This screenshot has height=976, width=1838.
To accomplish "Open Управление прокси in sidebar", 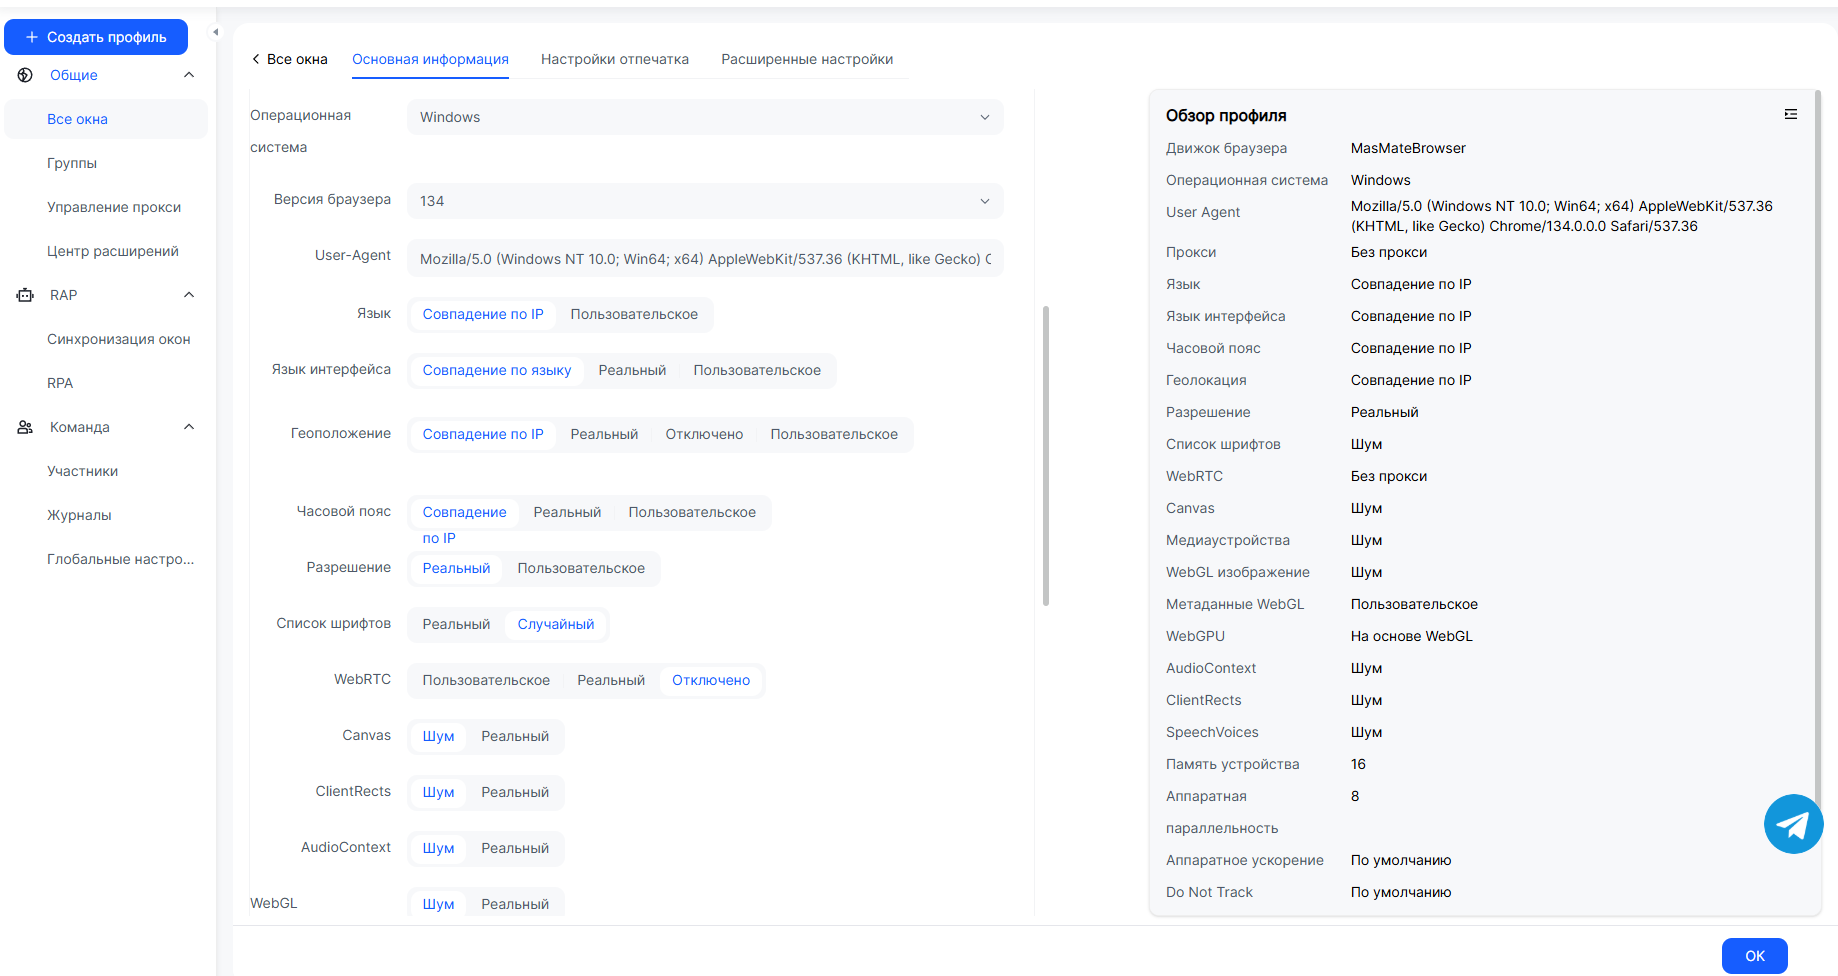I will (x=114, y=207).
